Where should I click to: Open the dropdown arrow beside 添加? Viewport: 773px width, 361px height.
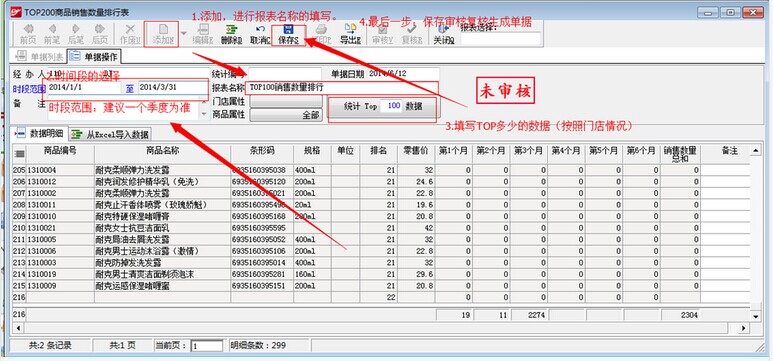184,34
